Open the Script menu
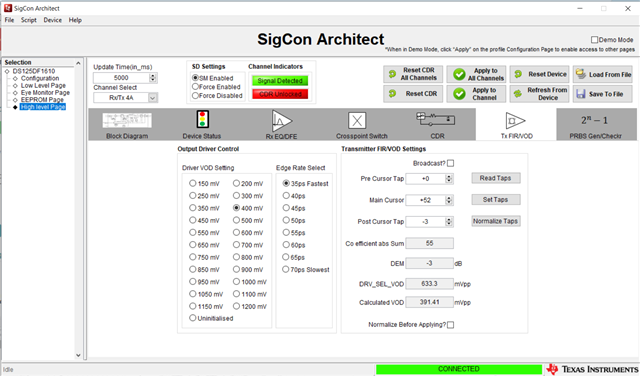This screenshot has height=376, width=640. pyautogui.click(x=29, y=20)
